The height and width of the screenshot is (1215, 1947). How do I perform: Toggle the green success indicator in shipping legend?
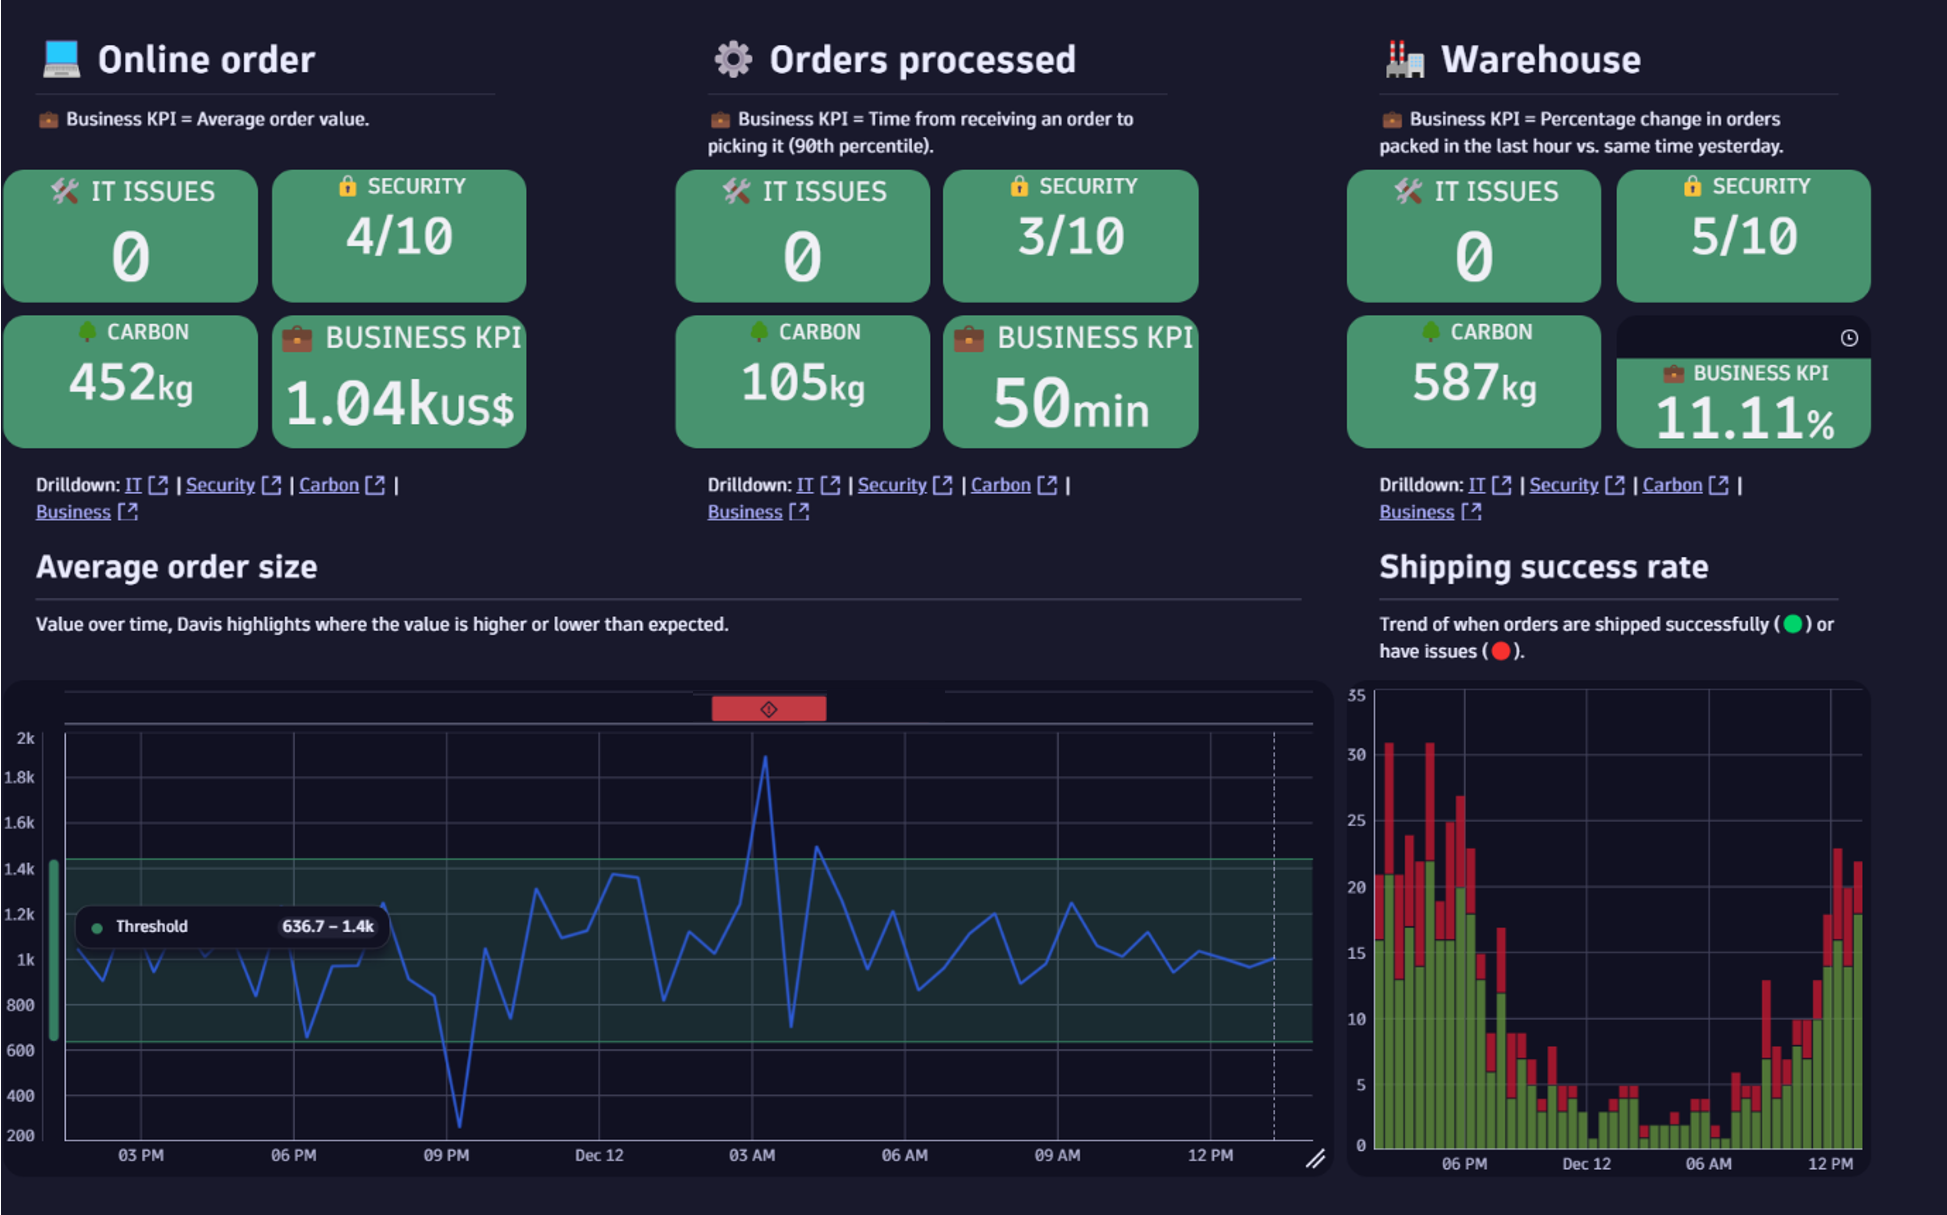click(1793, 624)
